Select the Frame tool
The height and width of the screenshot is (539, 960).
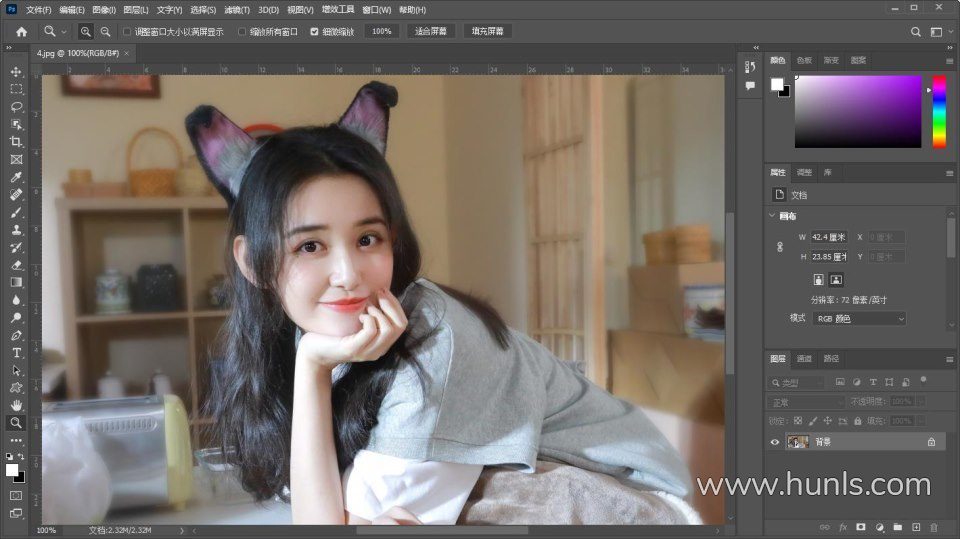[17, 159]
